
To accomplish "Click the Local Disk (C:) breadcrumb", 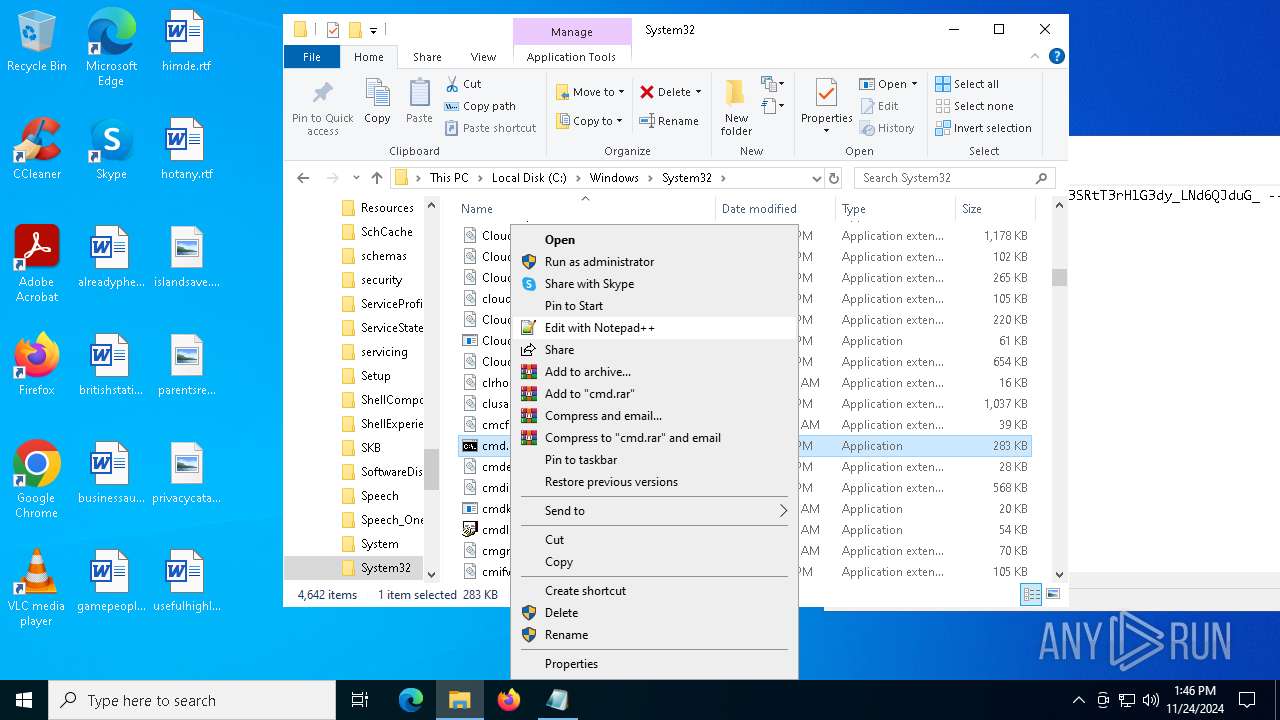I will (529, 178).
